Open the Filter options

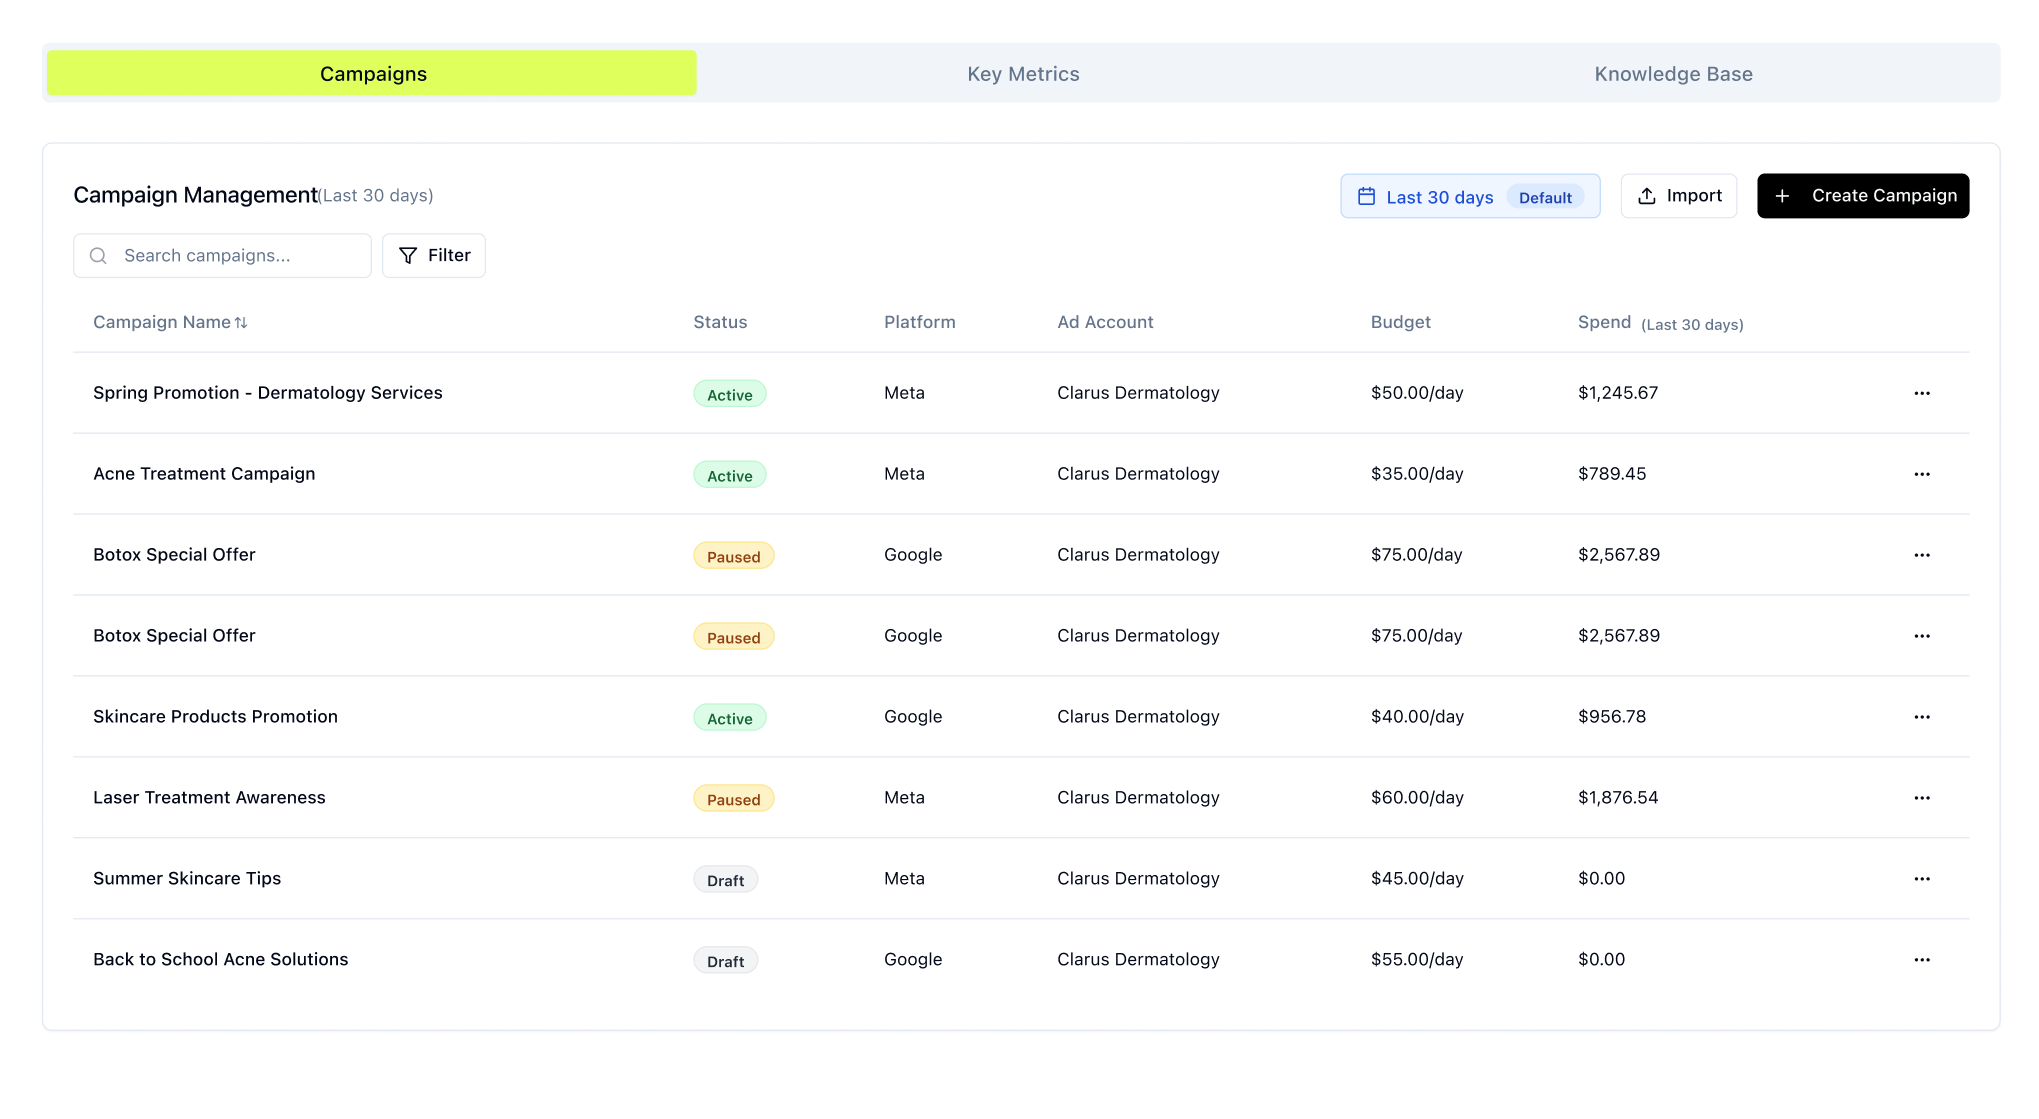(434, 256)
